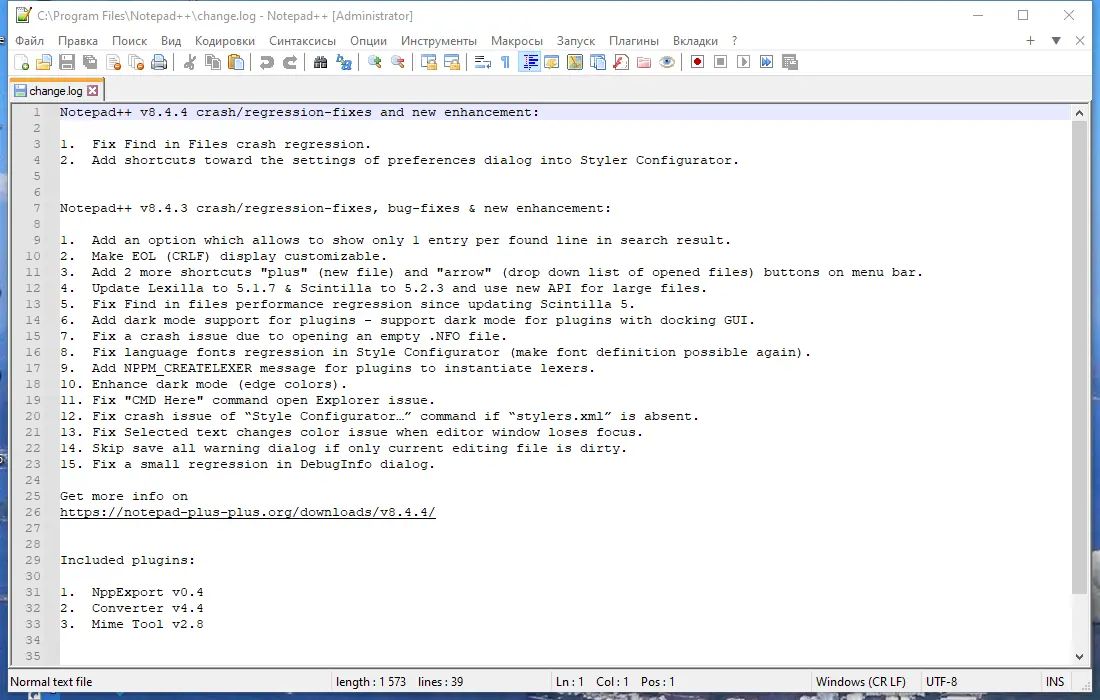
Task: Undo last action toolbar icon
Action: [x=266, y=62]
